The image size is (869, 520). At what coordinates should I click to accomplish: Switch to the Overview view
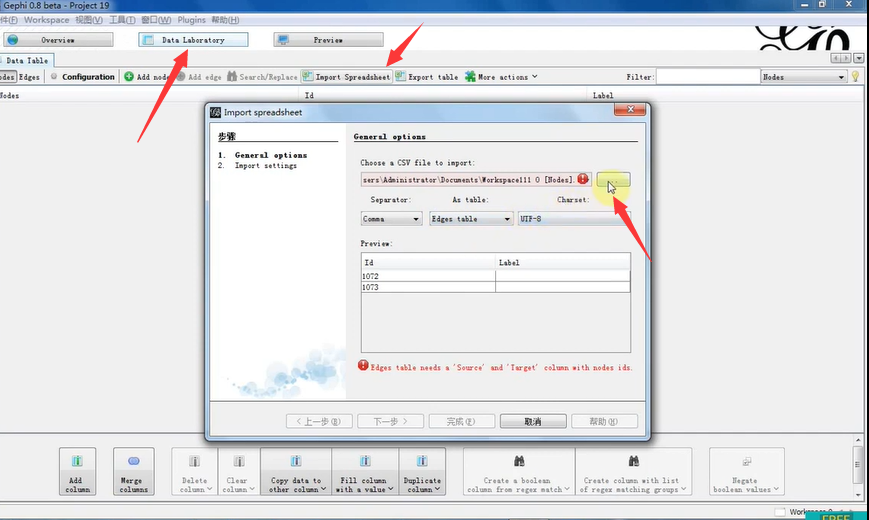click(58, 40)
